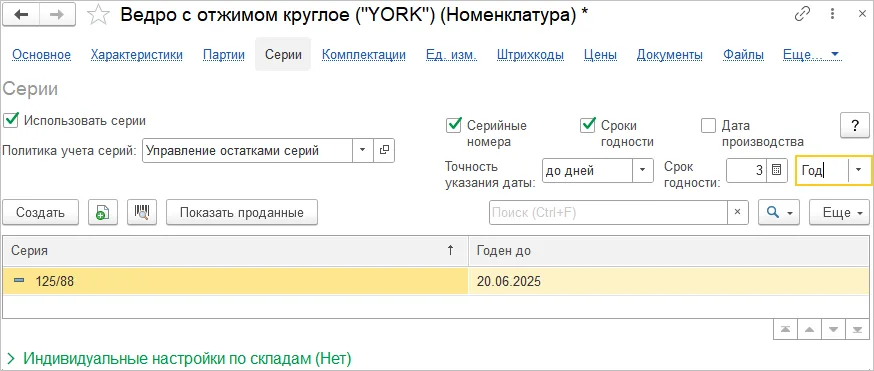Enable the Дата производства checkbox

pos(708,126)
